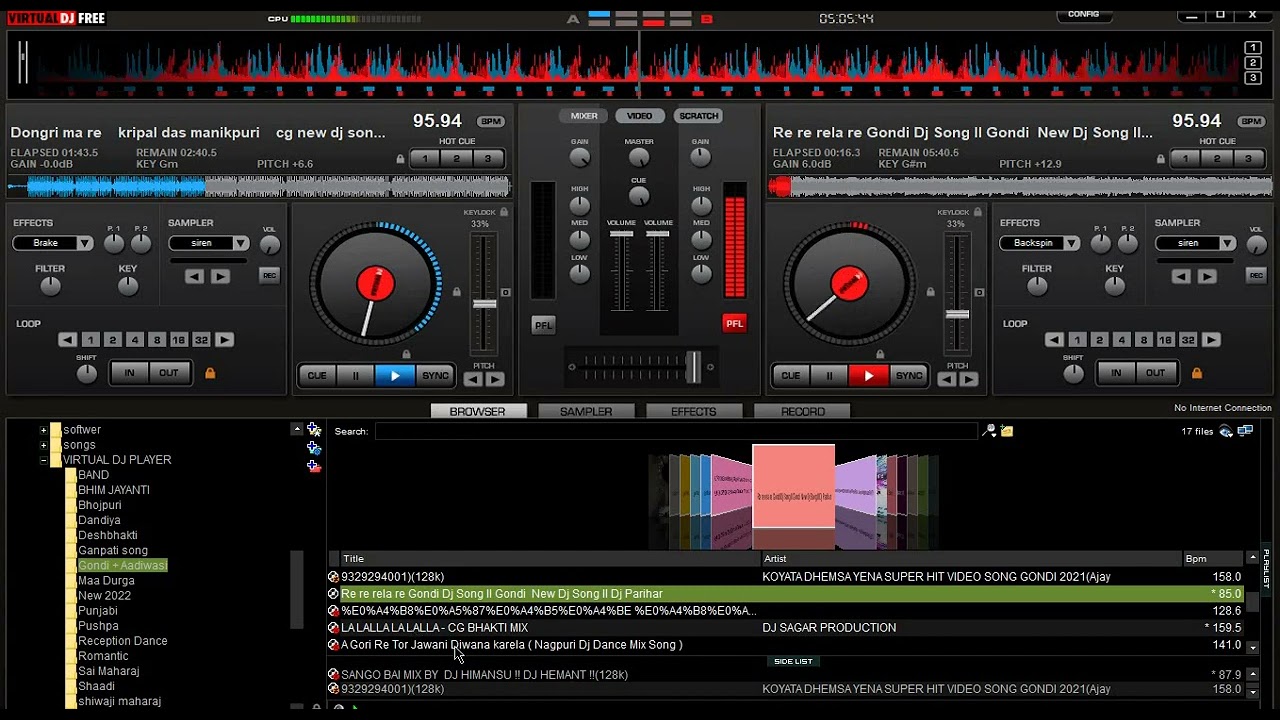Open the SIDE LIST panel
Screen dimensions: 1280x720
(x=793, y=661)
